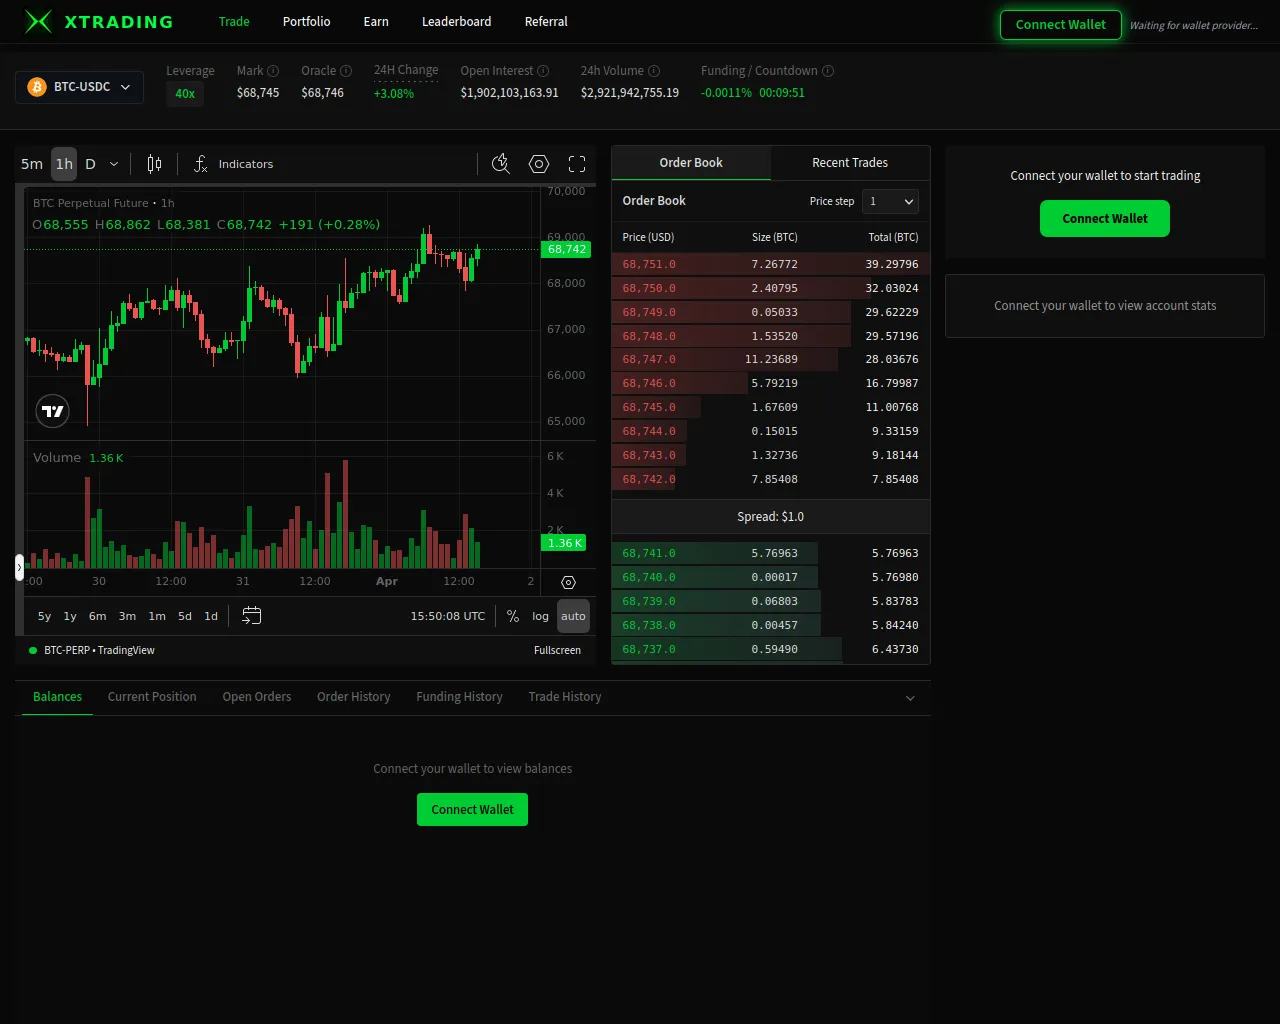This screenshot has height=1024, width=1280.
Task: Toggle the auto scale button
Action: 573,616
